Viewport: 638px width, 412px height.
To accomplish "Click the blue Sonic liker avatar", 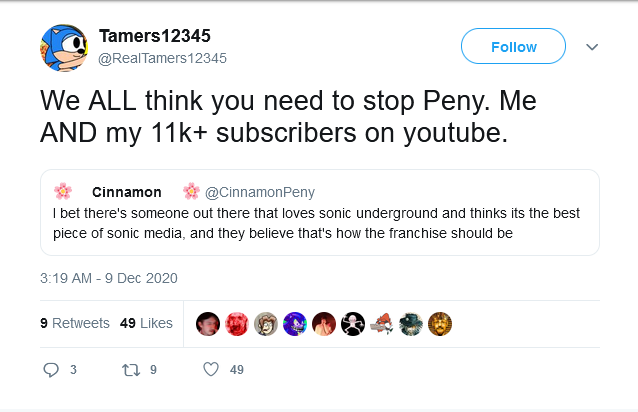I will click(295, 323).
